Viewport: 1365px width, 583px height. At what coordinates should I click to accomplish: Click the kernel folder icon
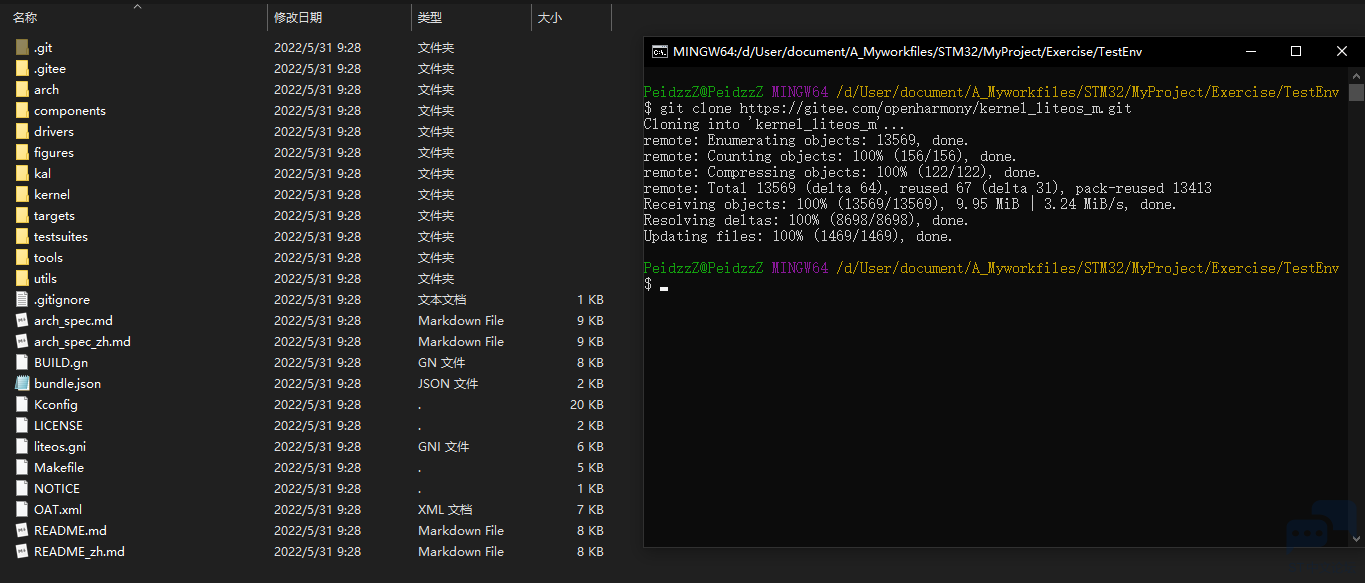point(22,194)
